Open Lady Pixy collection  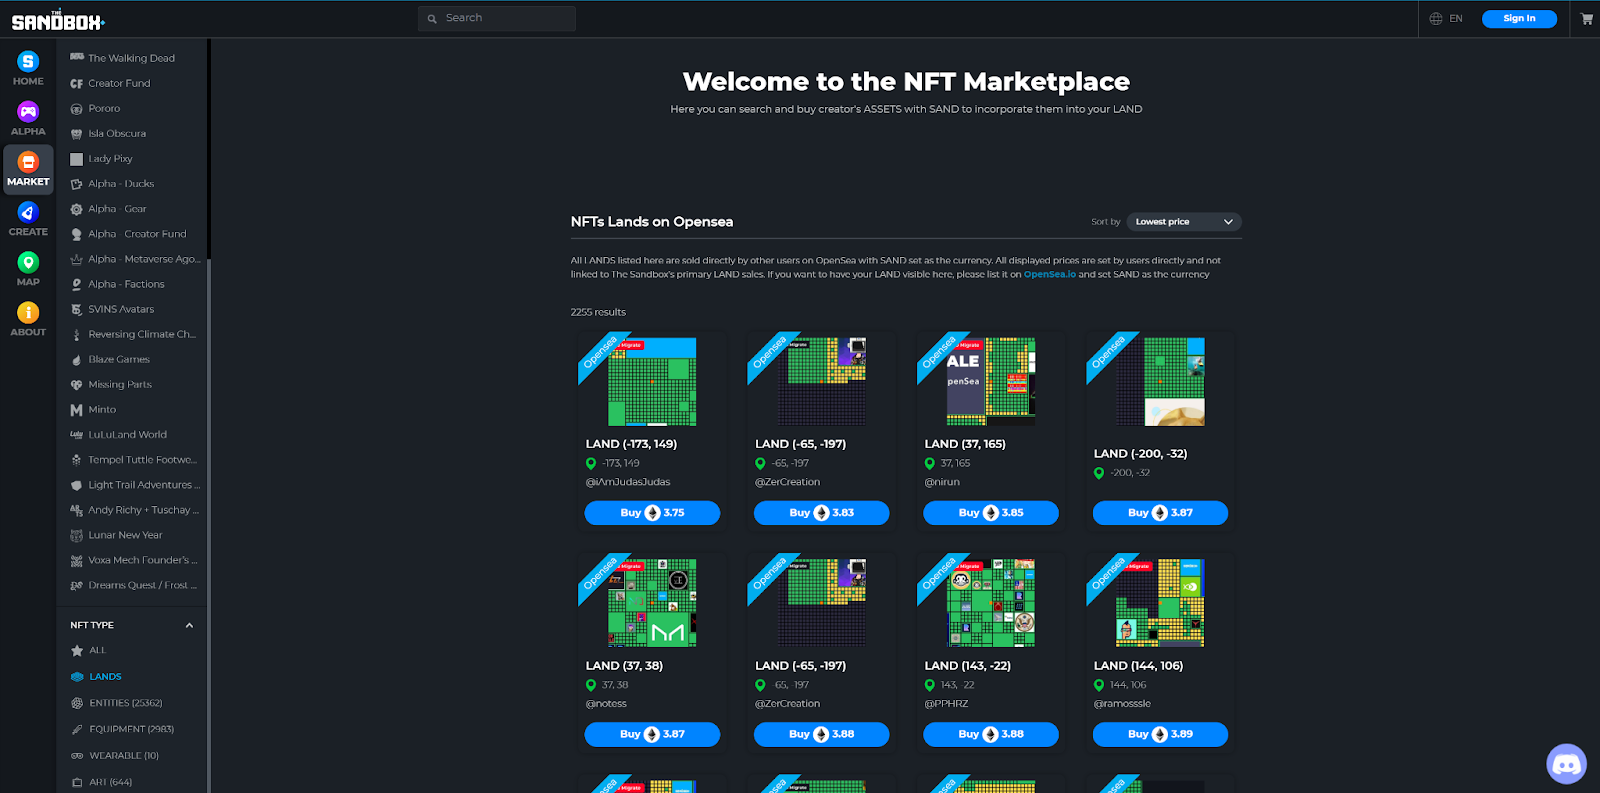coord(110,158)
